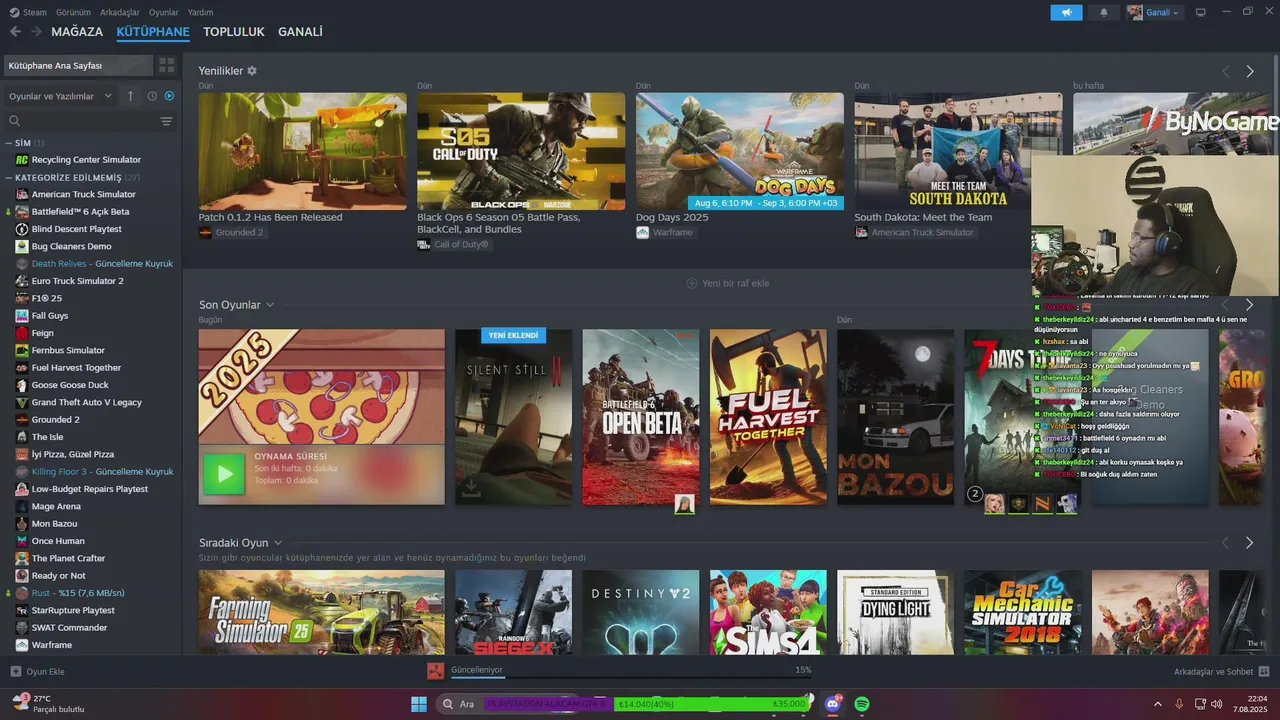
Task: Show hidden system tray icons chevron
Action: tap(1158, 704)
